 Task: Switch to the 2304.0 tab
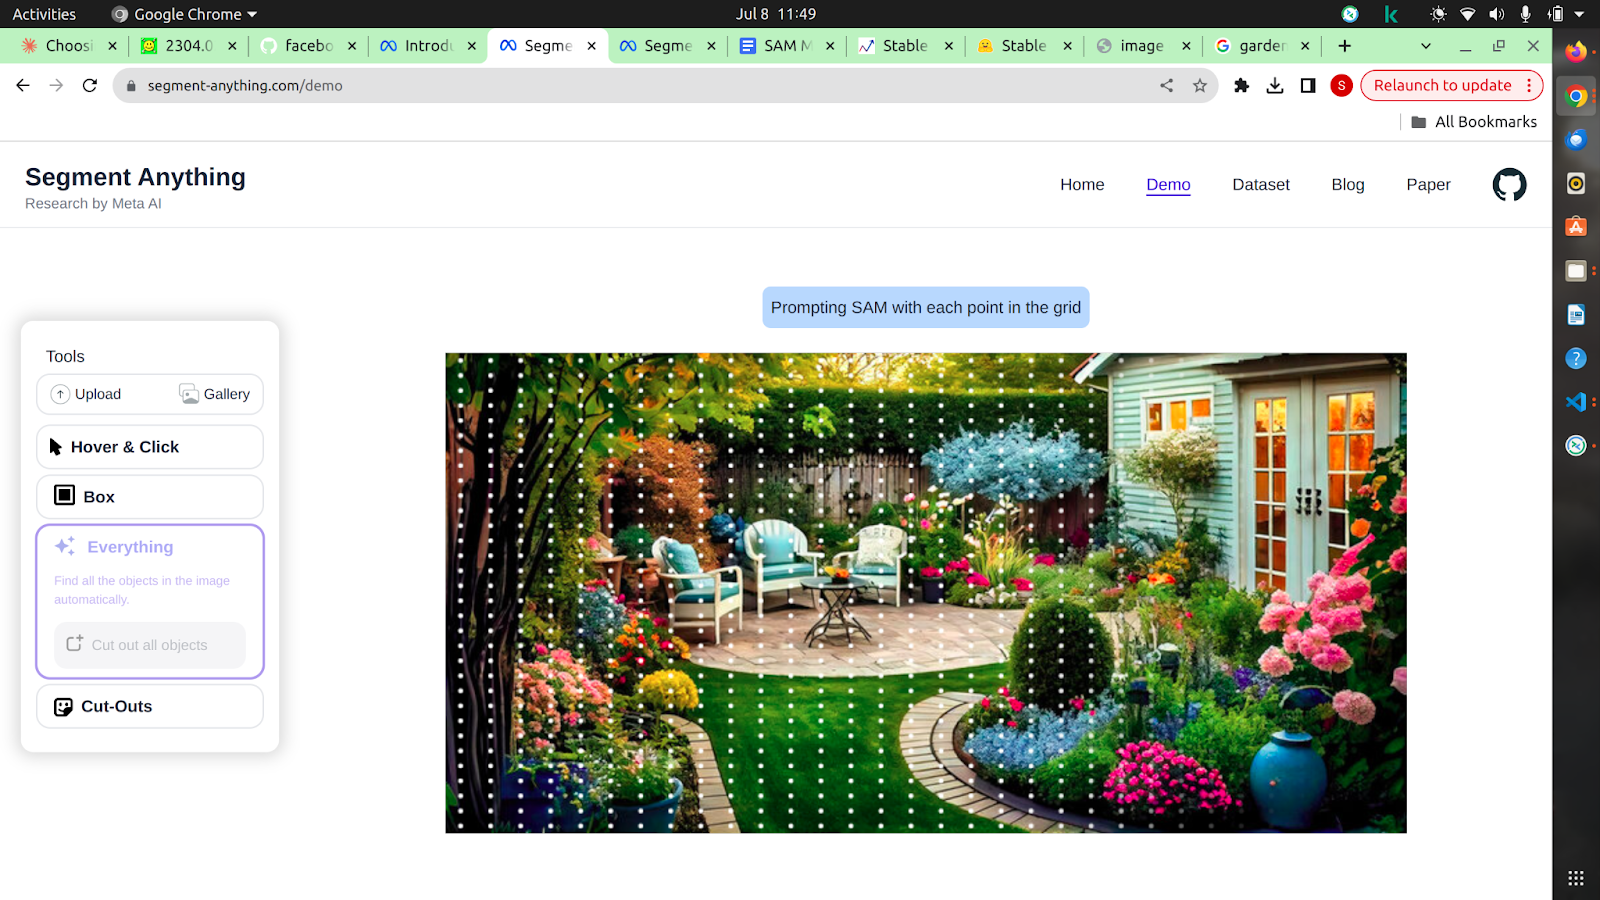(x=188, y=46)
